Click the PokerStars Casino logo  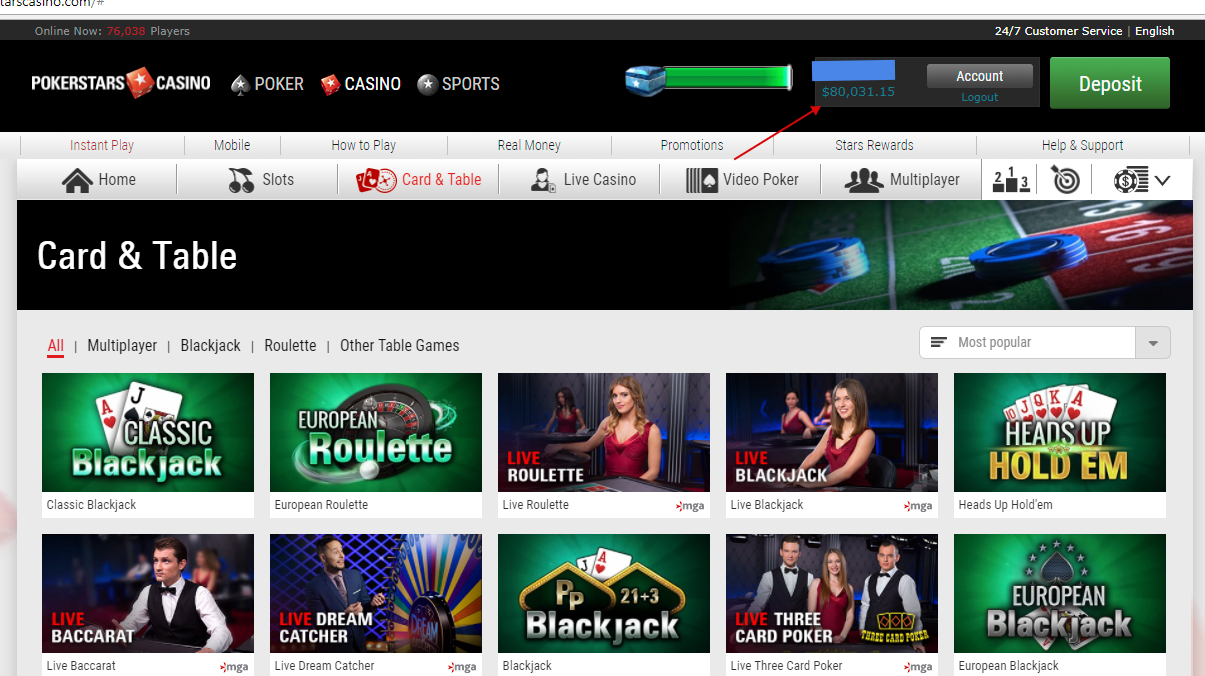(121, 83)
